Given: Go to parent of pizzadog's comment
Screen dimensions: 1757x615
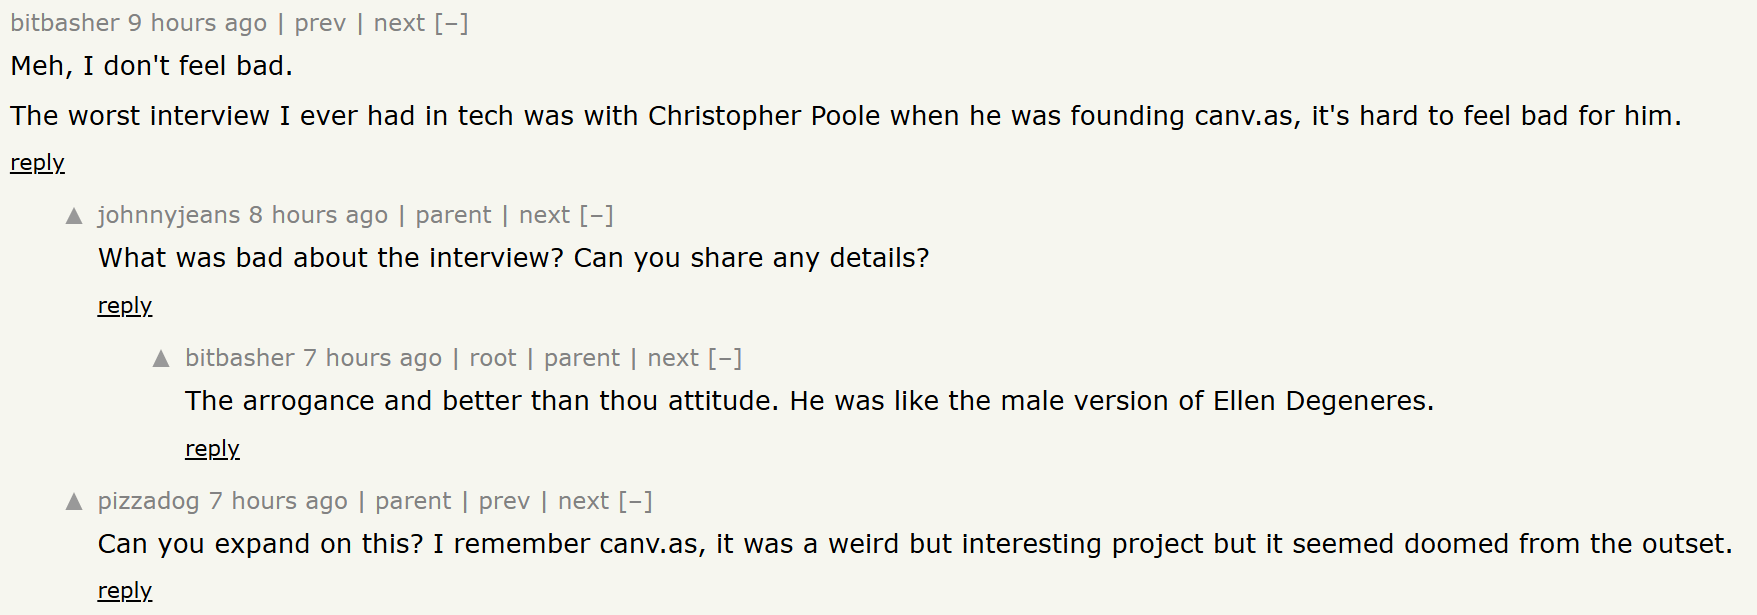Looking at the screenshot, I should coord(413,501).
